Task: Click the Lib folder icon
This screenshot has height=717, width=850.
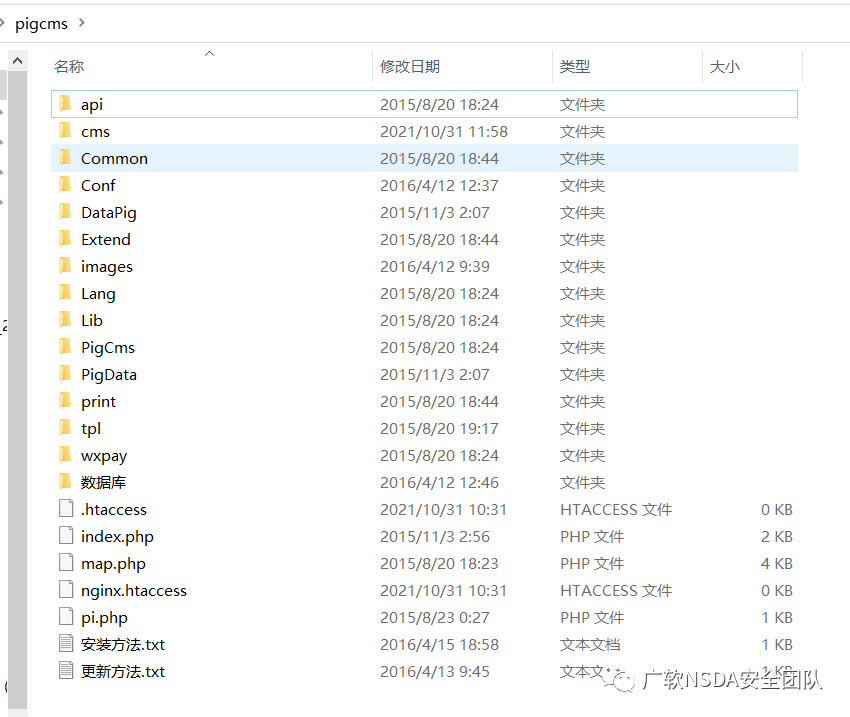Action: 65,319
